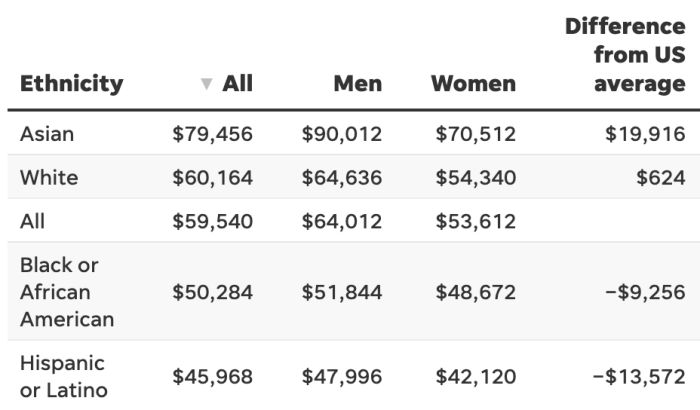Image resolution: width=700 pixels, height=410 pixels.
Task: Click the sort arrow beside All
Action: (x=207, y=84)
